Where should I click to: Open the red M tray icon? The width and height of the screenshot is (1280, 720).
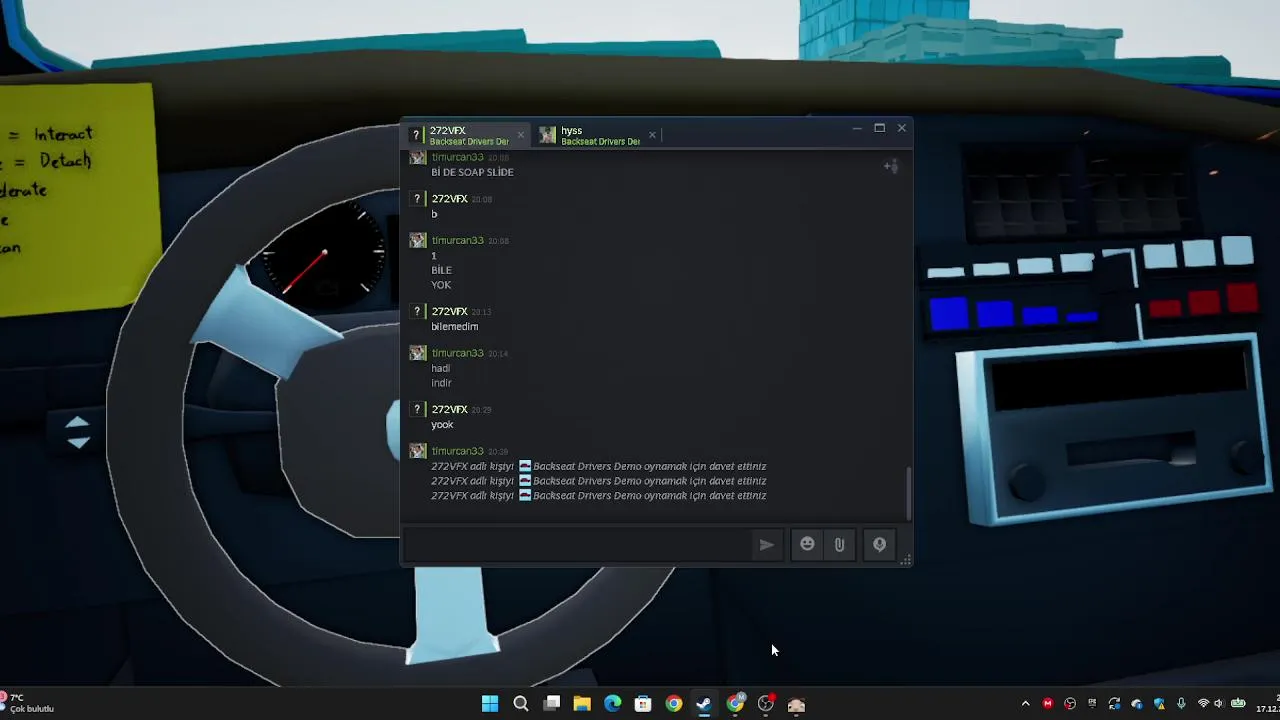tap(1047, 704)
